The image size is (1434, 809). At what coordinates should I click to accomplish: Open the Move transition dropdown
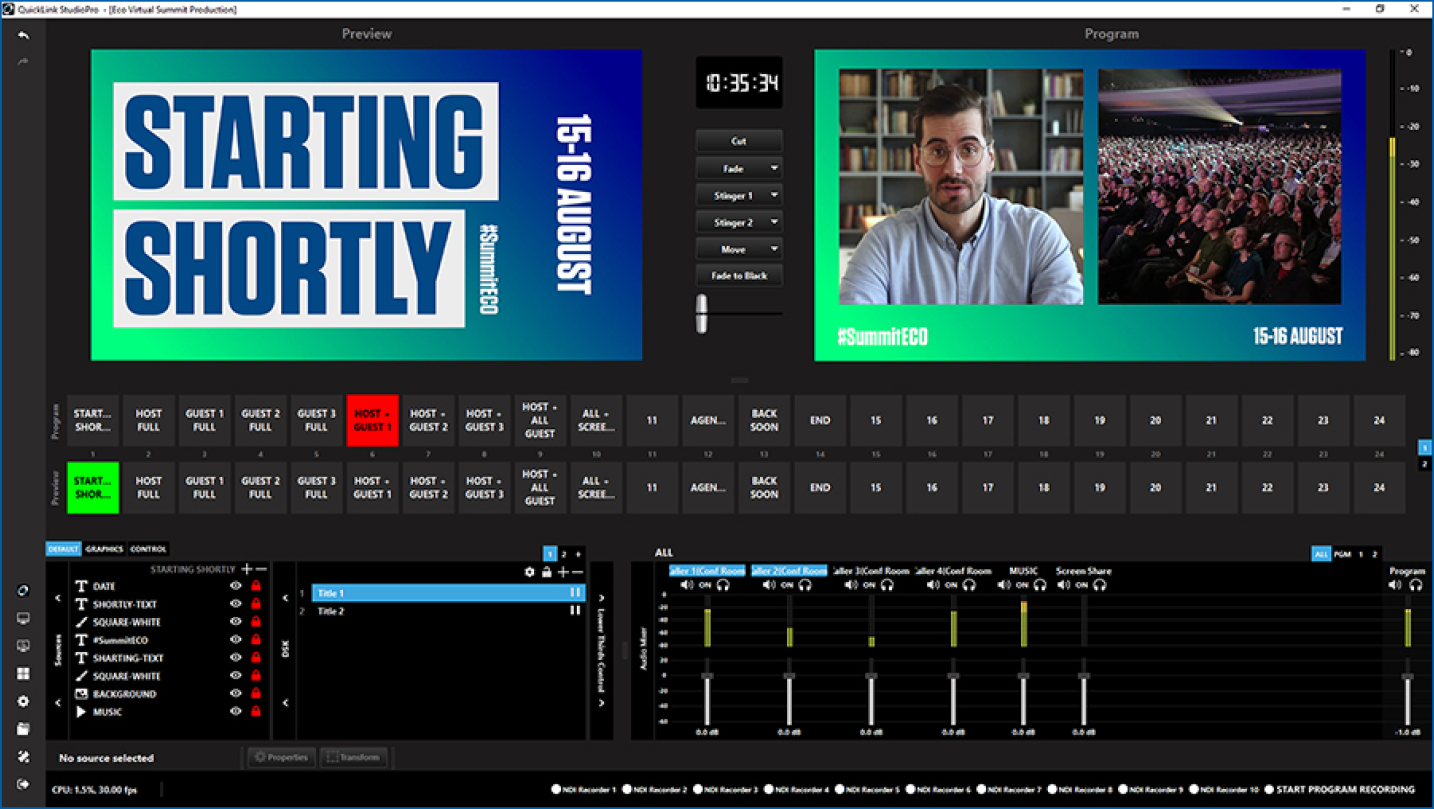[773, 249]
